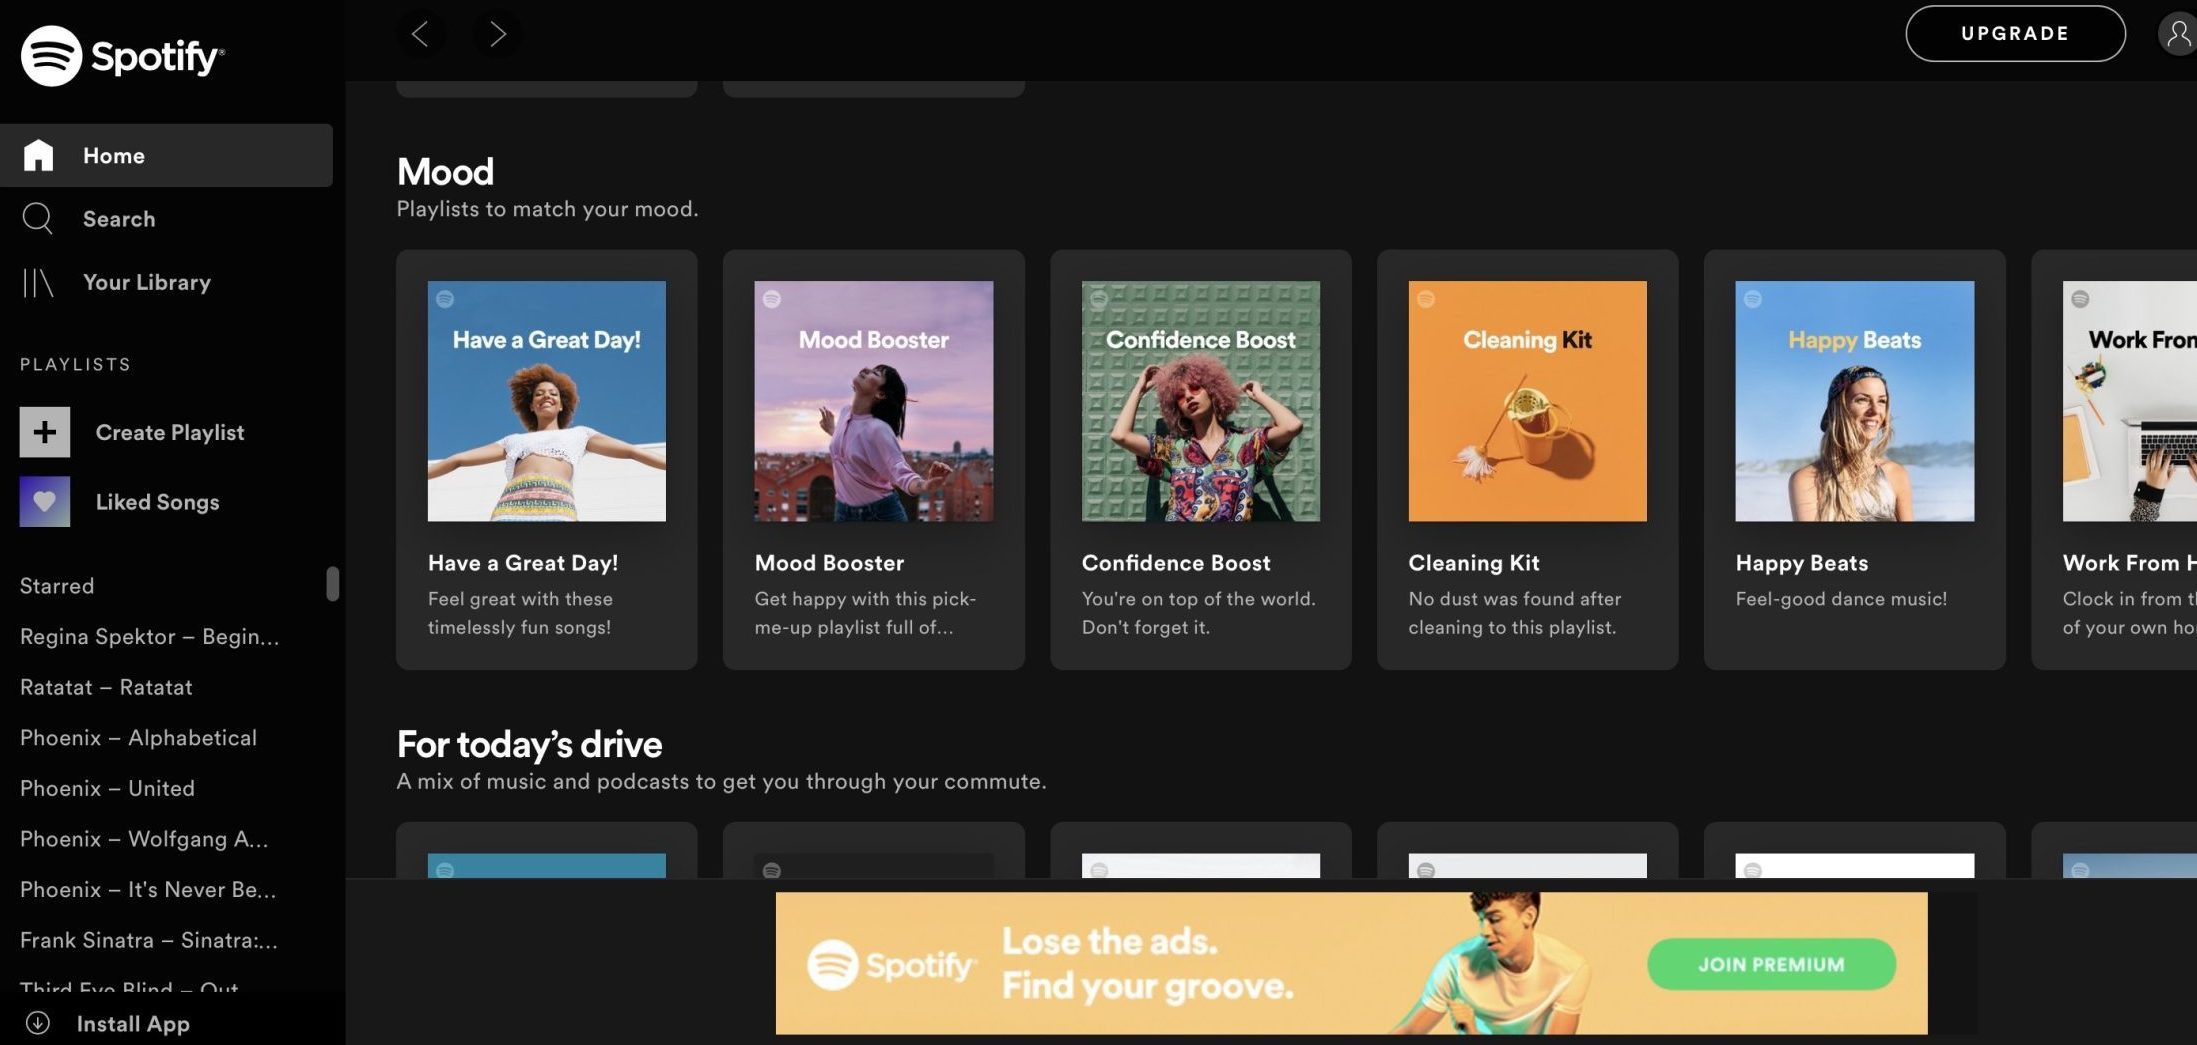Open Work From Home cover art
The height and width of the screenshot is (1045, 2197).
pos(2130,401)
